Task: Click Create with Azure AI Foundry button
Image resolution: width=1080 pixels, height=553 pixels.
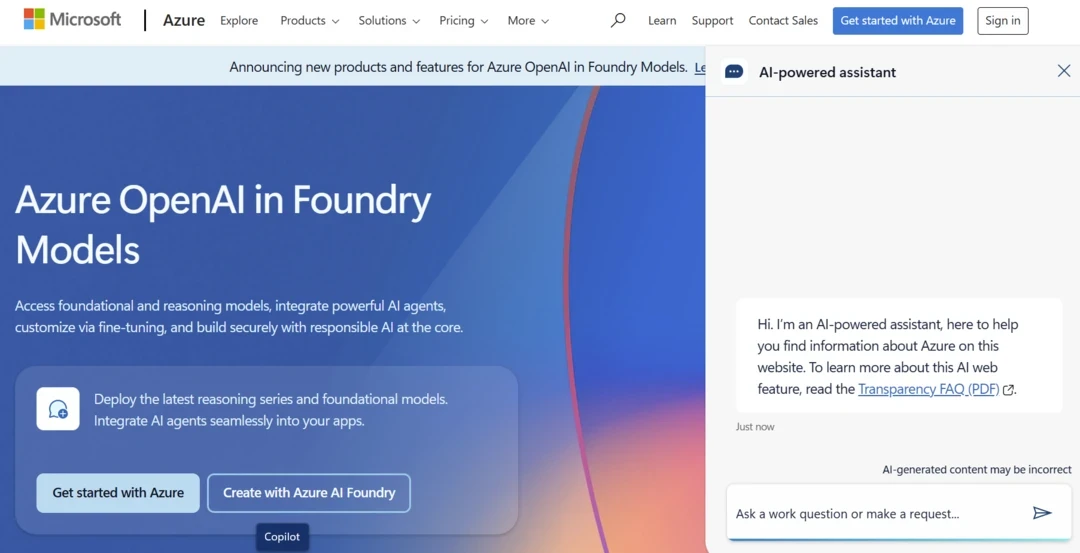Action: point(309,493)
